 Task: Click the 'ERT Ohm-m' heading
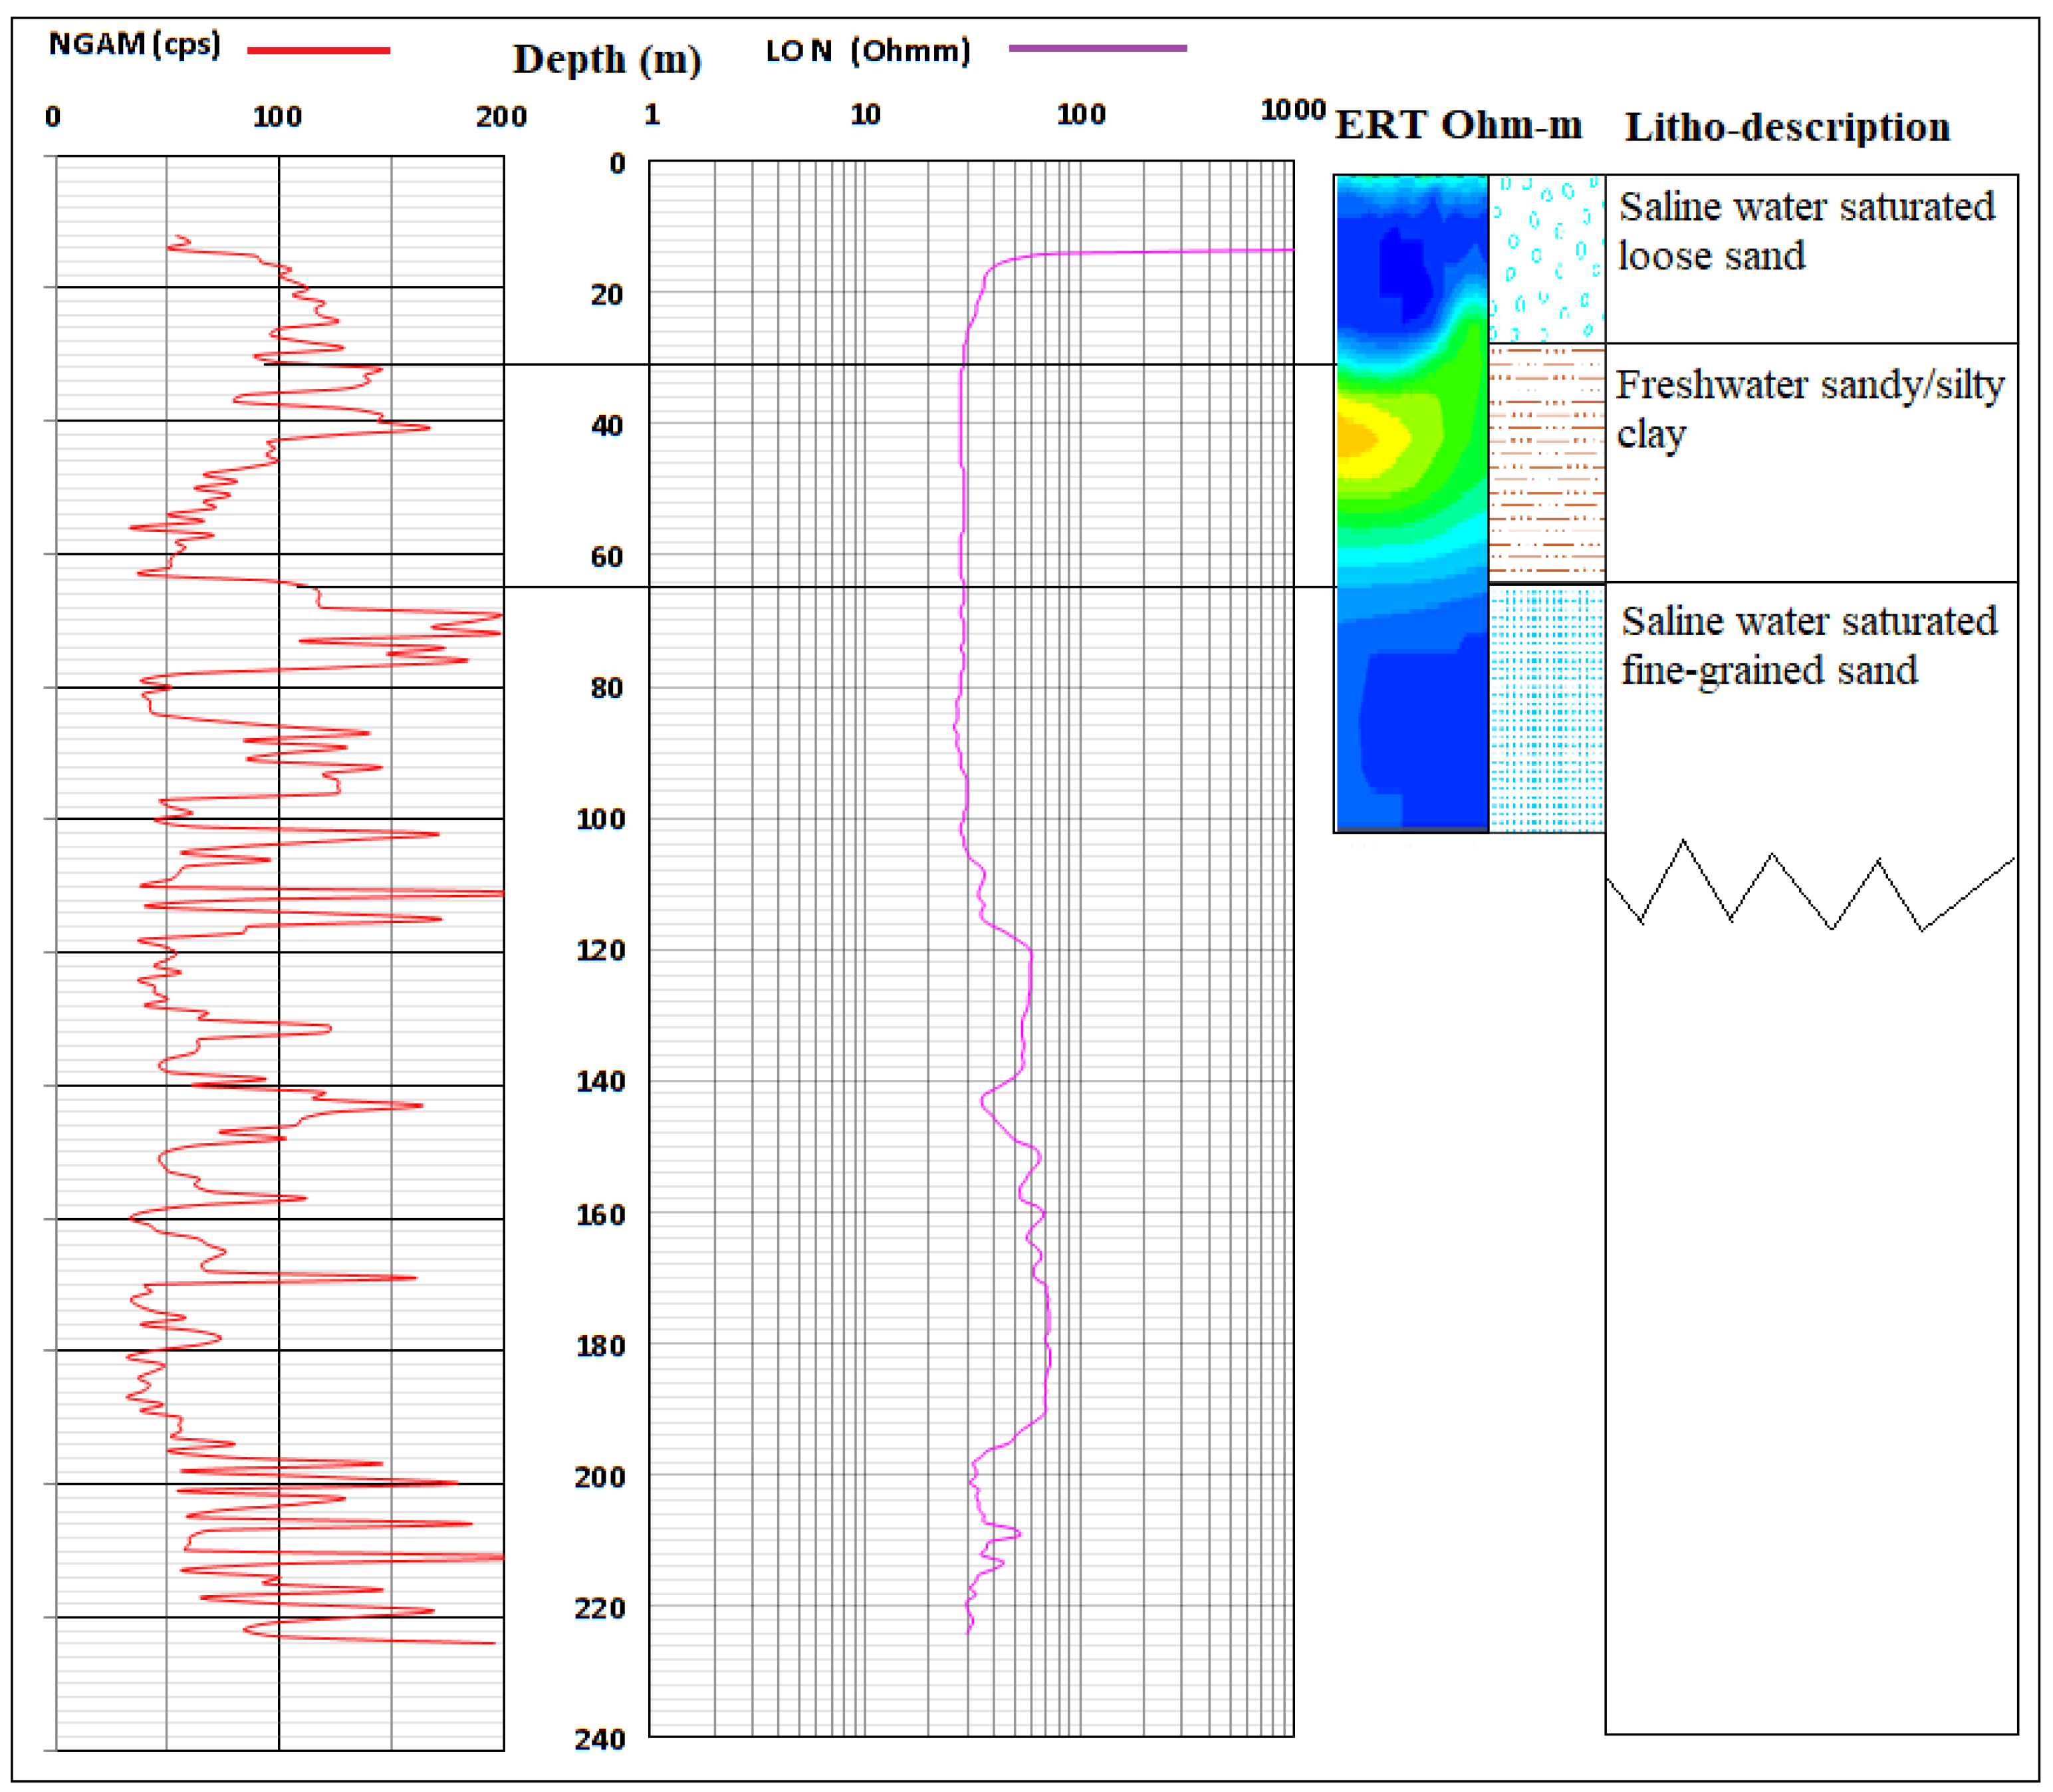click(x=1459, y=125)
